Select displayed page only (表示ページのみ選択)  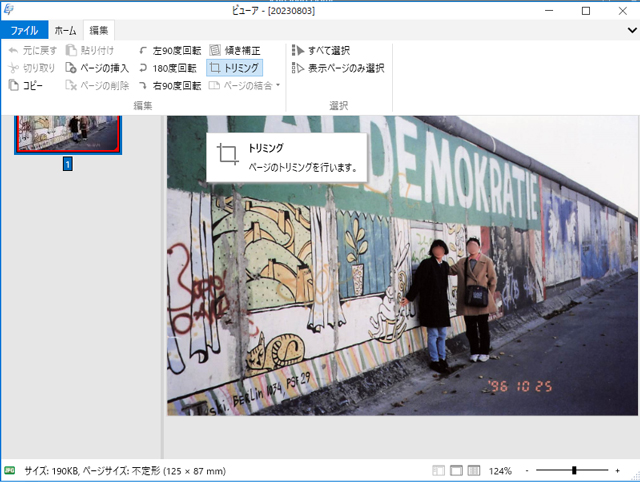338,68
